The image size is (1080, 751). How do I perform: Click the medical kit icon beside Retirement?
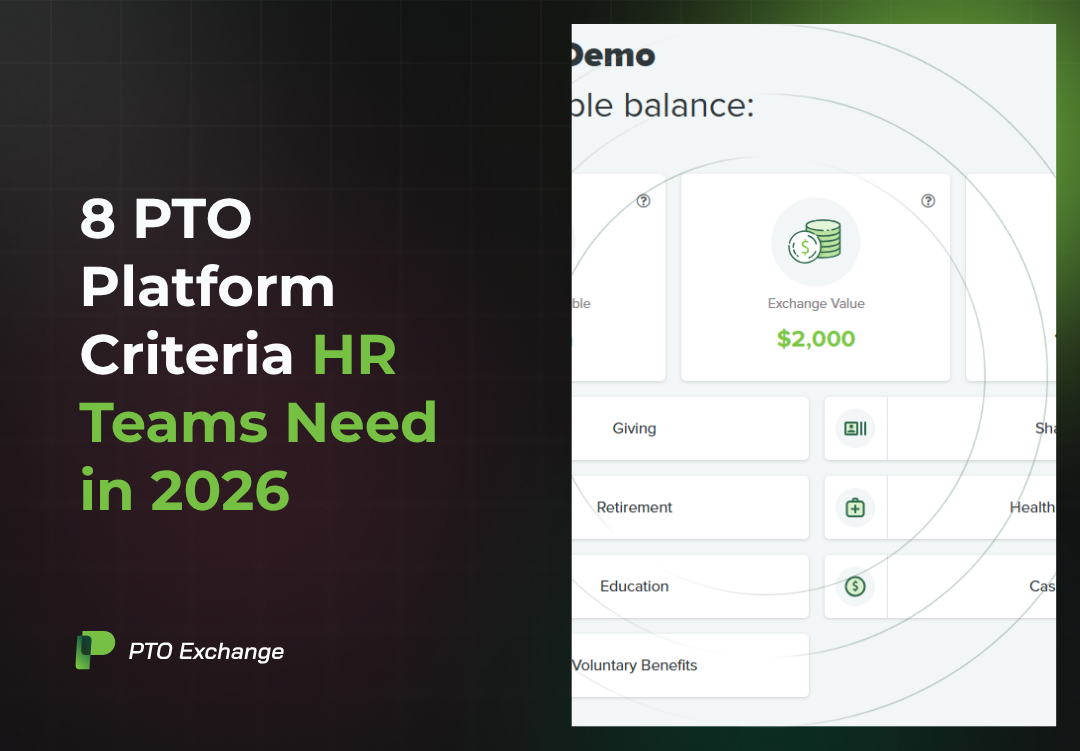[855, 508]
